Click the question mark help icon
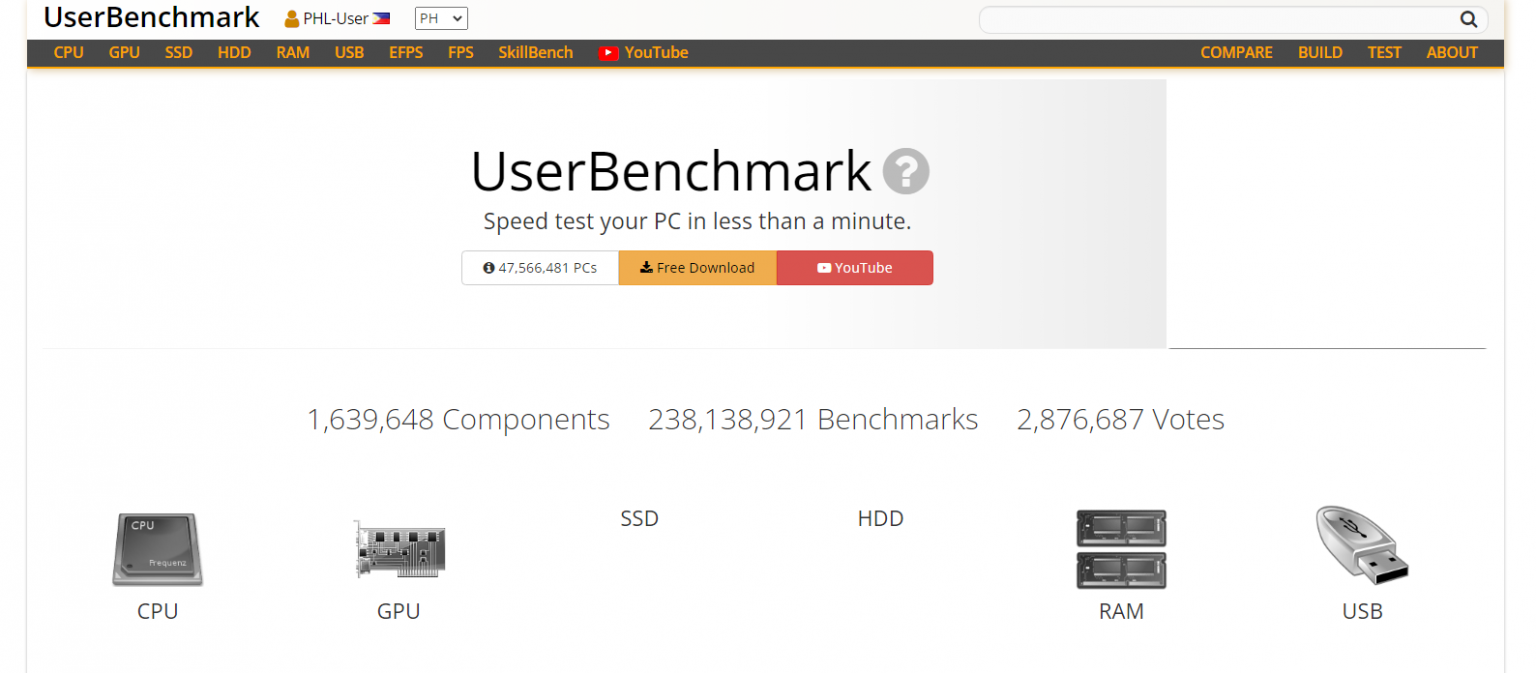This screenshot has height=673, width=1536. point(906,171)
